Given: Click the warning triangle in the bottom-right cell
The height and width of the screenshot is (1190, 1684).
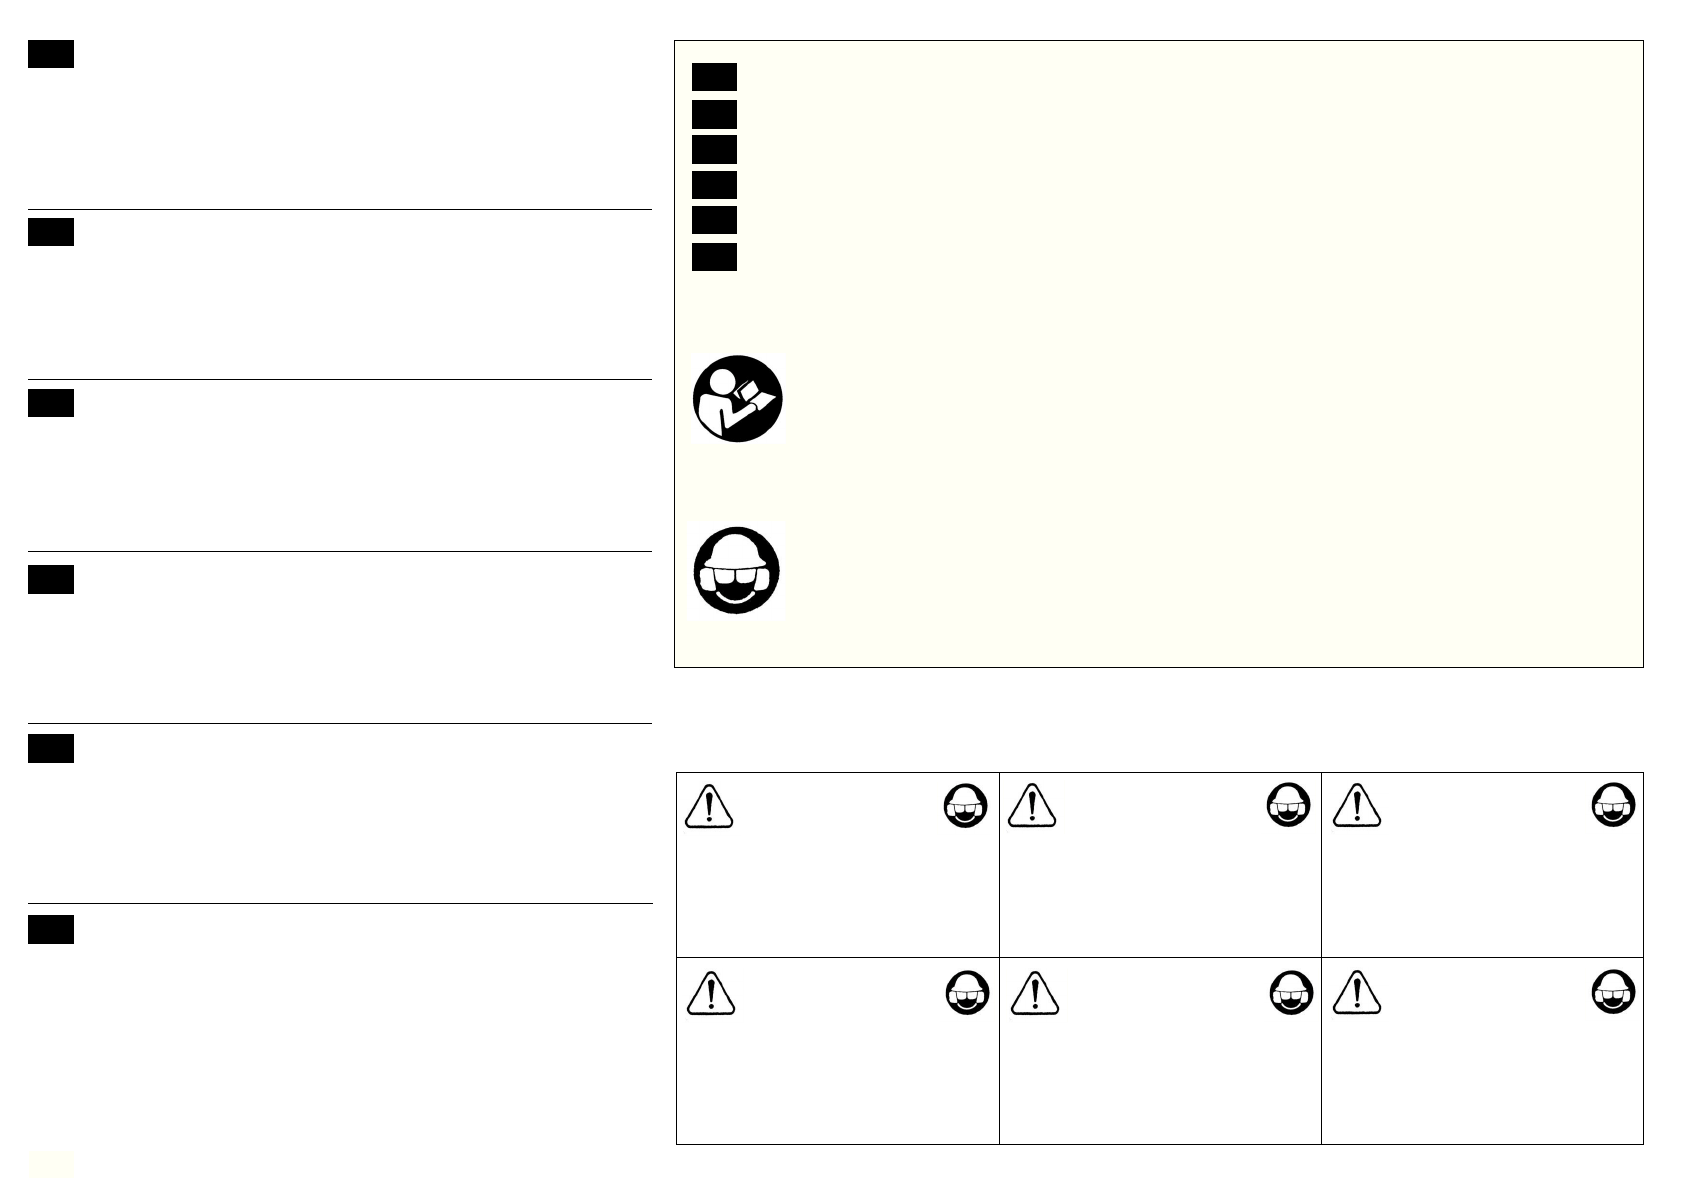Looking at the screenshot, I should (x=1357, y=993).
